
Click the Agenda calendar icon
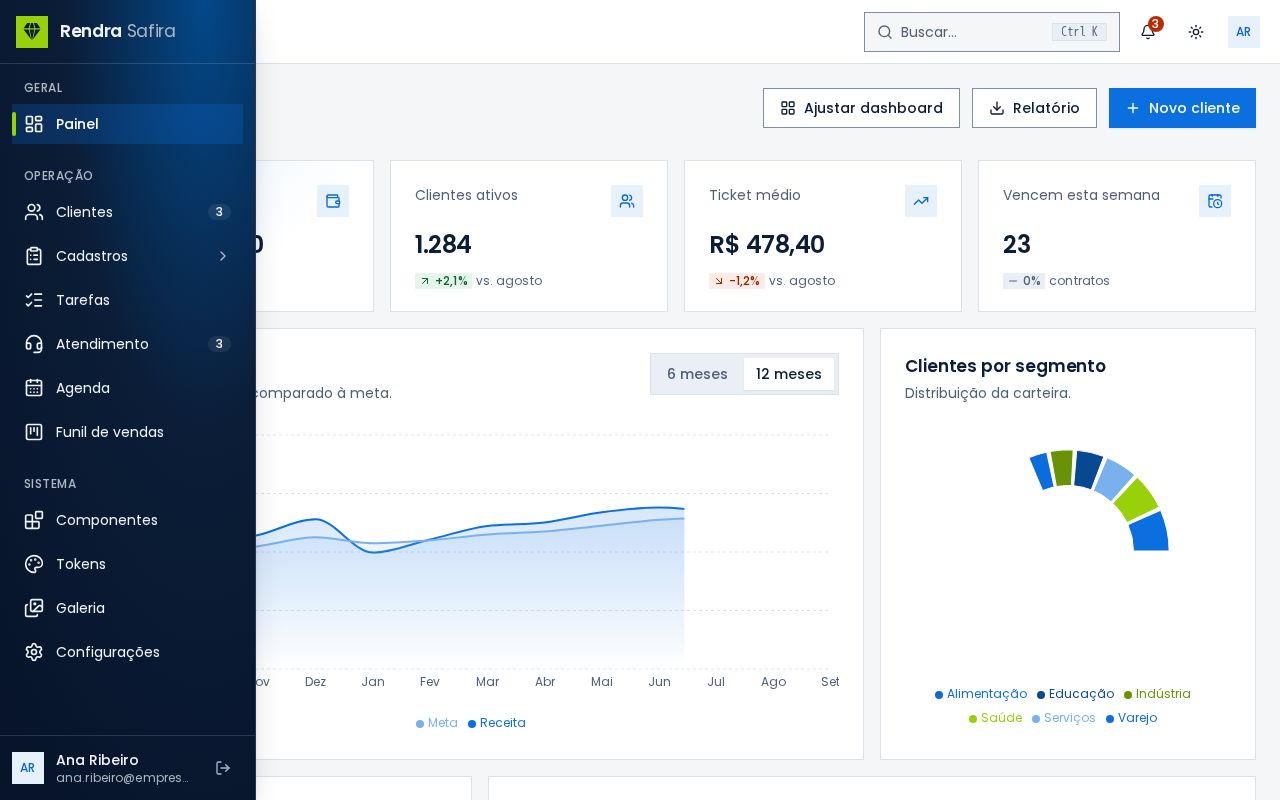click(x=34, y=388)
